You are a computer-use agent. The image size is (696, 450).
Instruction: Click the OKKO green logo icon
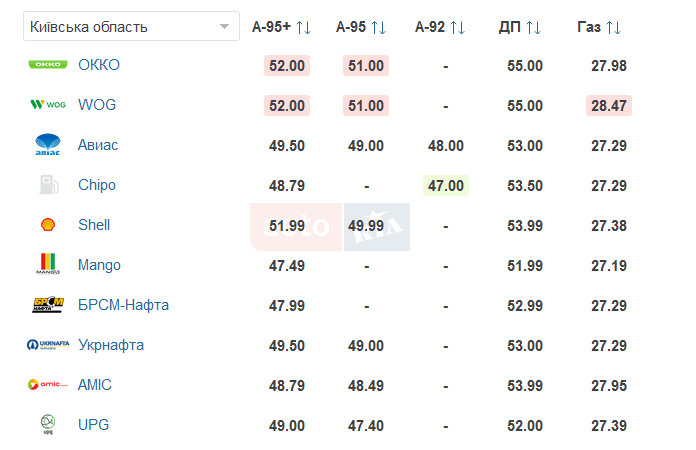coord(48,65)
